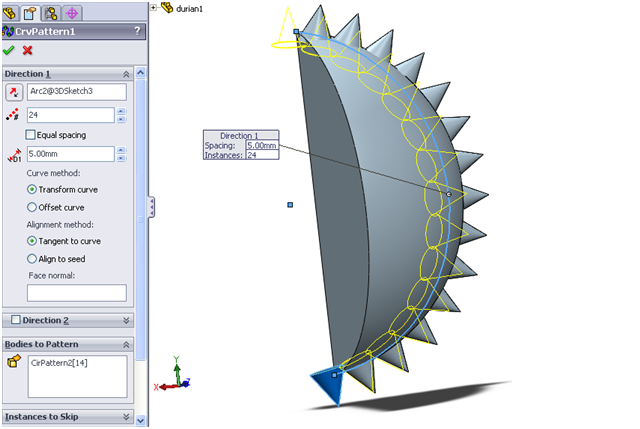Click the property panel scrollbar thumb
This screenshot has width=640, height=429.
(140, 220)
